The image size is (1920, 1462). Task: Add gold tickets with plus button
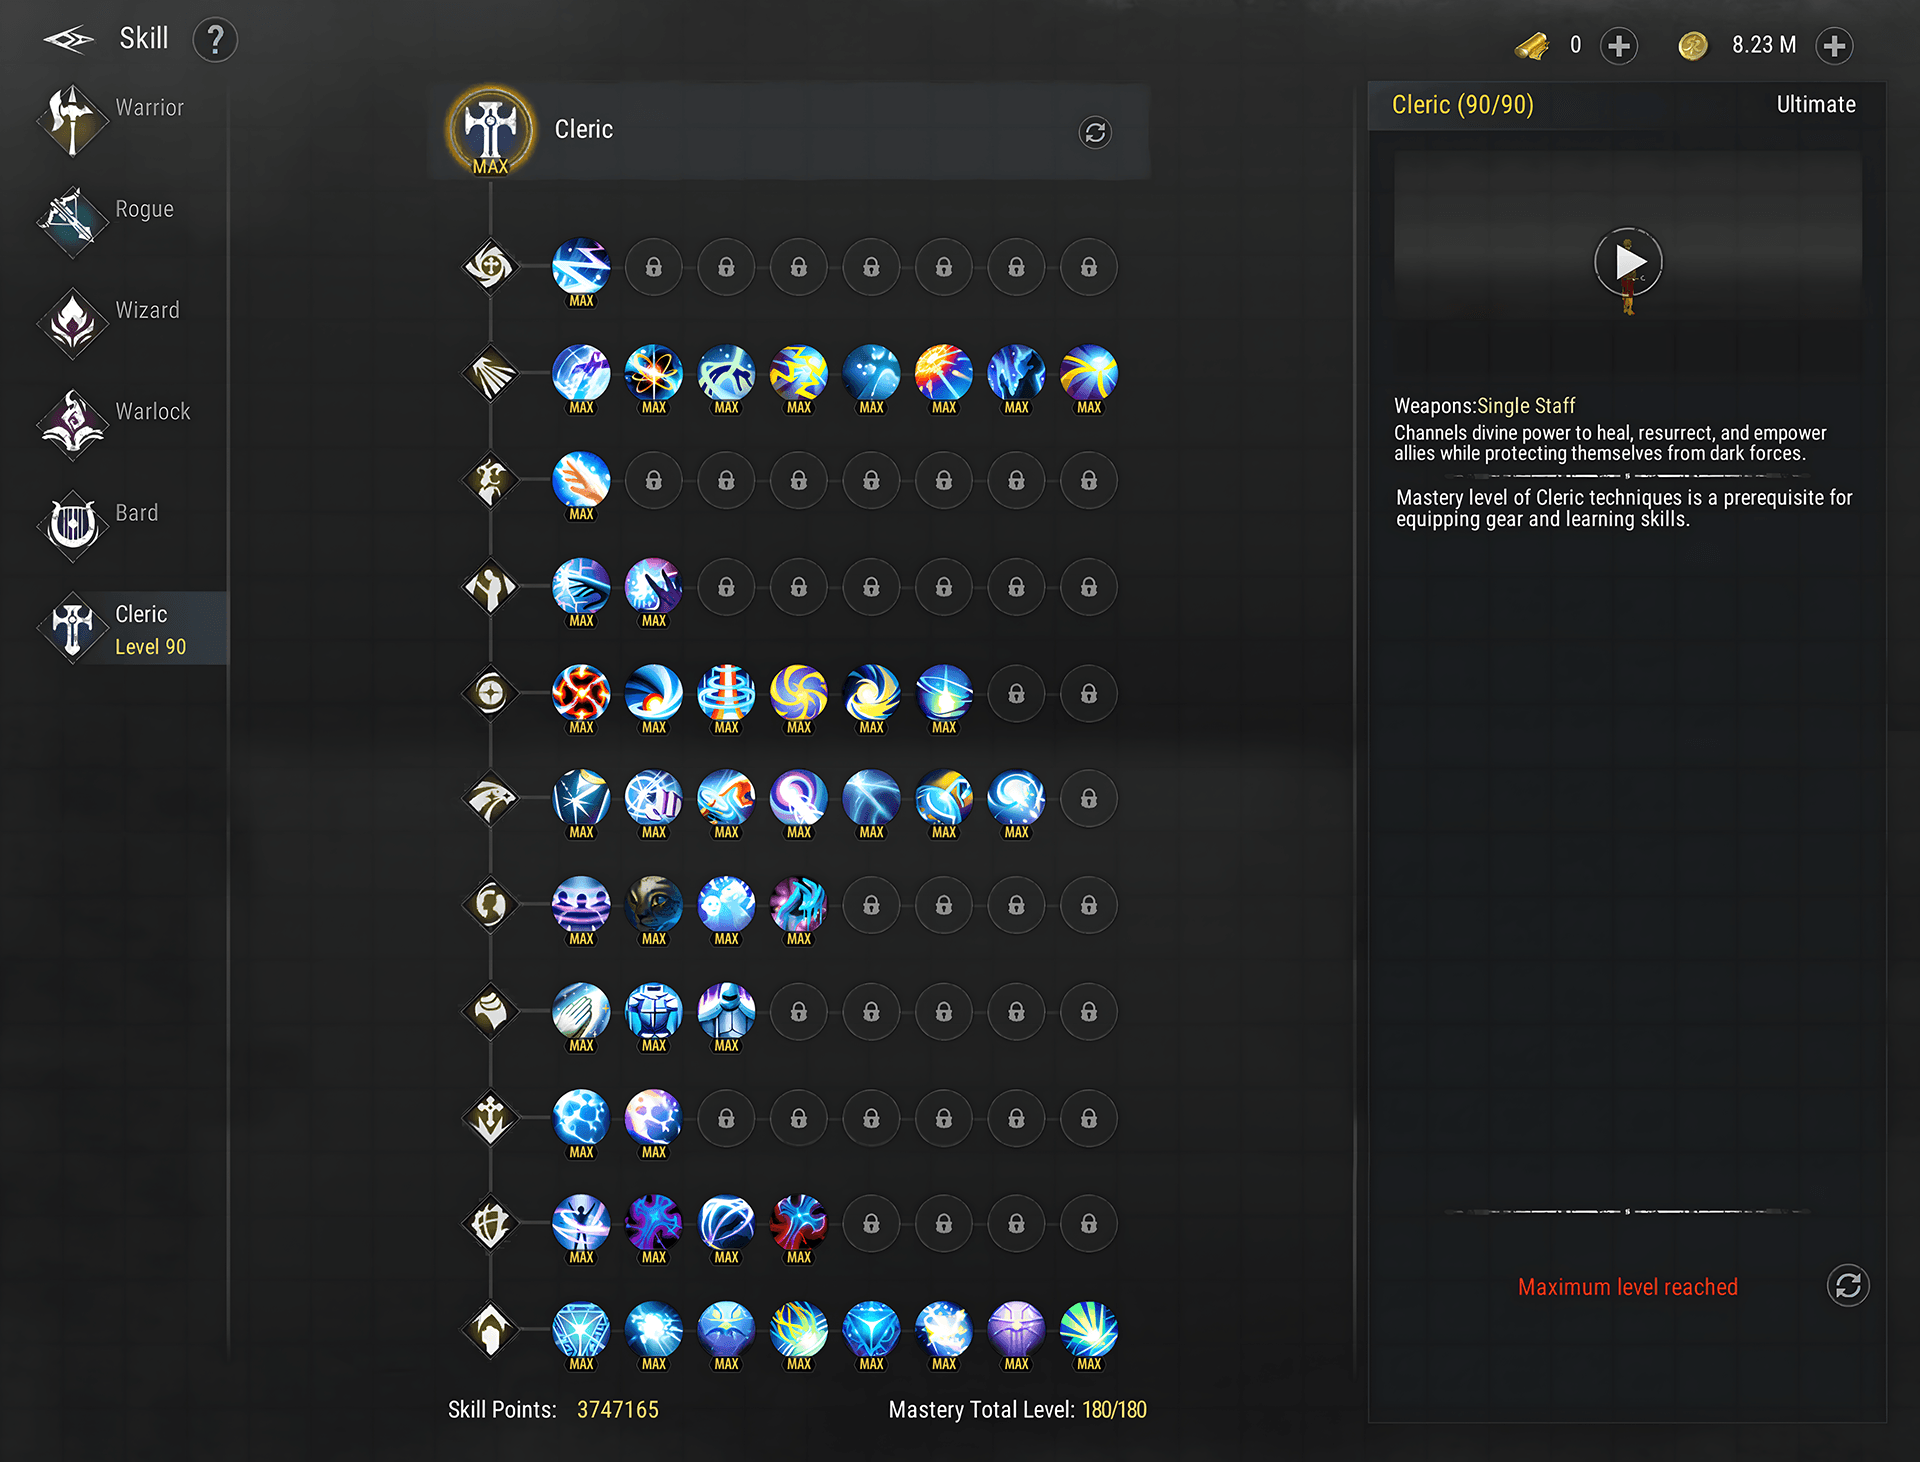1619,45
